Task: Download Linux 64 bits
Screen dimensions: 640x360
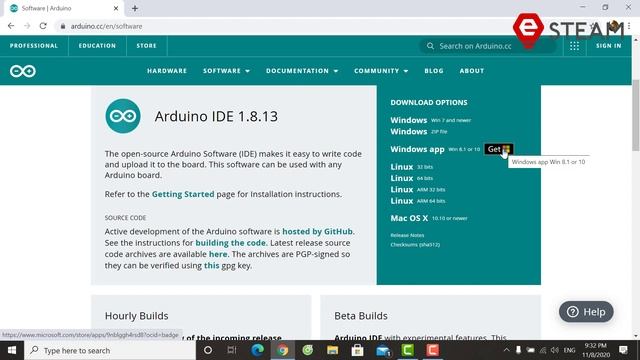Action: click(x=411, y=178)
